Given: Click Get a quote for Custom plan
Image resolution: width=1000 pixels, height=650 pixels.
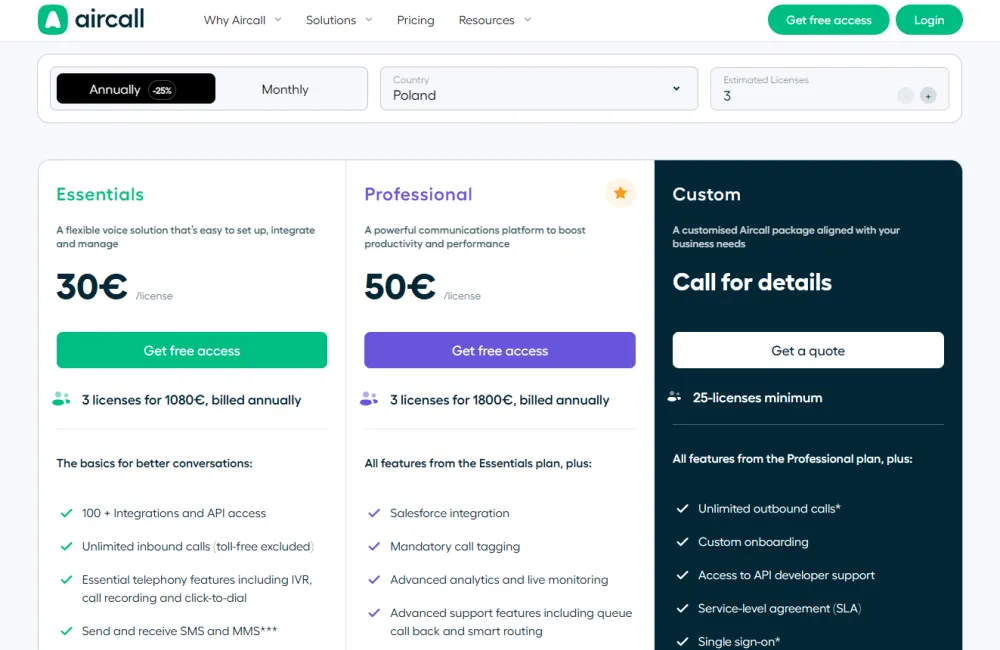Looking at the screenshot, I should pyautogui.click(x=808, y=350).
